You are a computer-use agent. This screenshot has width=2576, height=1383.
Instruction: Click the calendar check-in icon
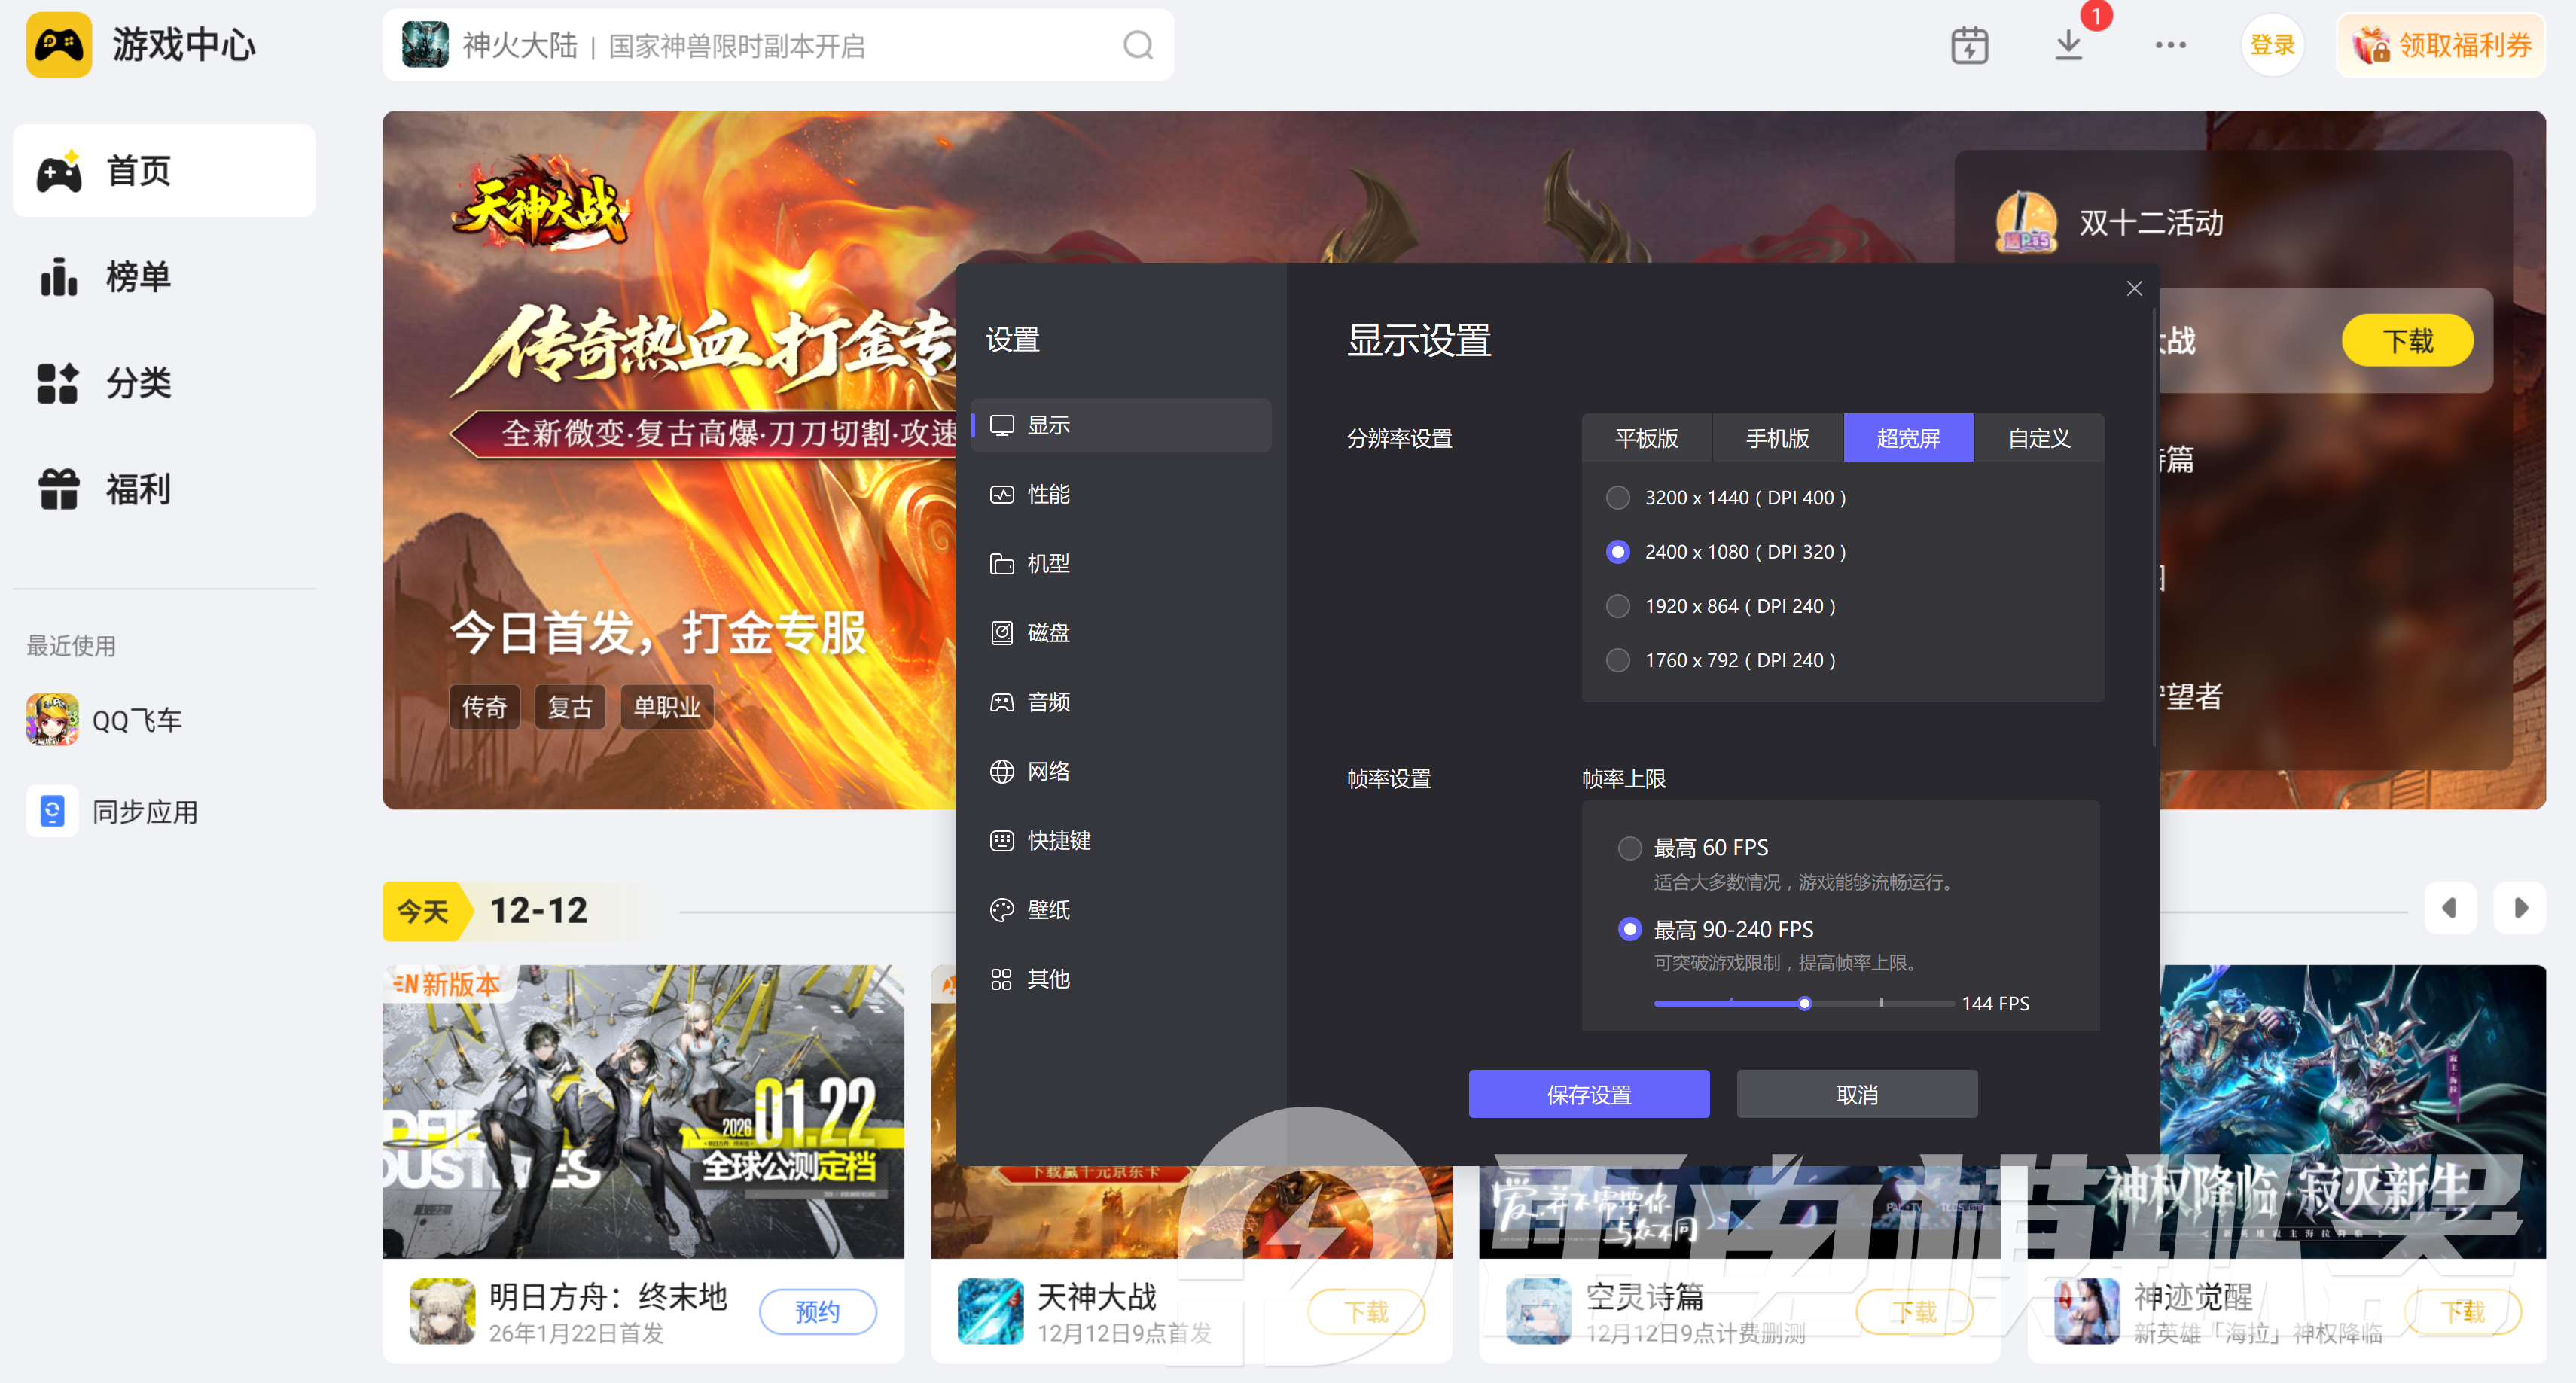pyautogui.click(x=1969, y=45)
